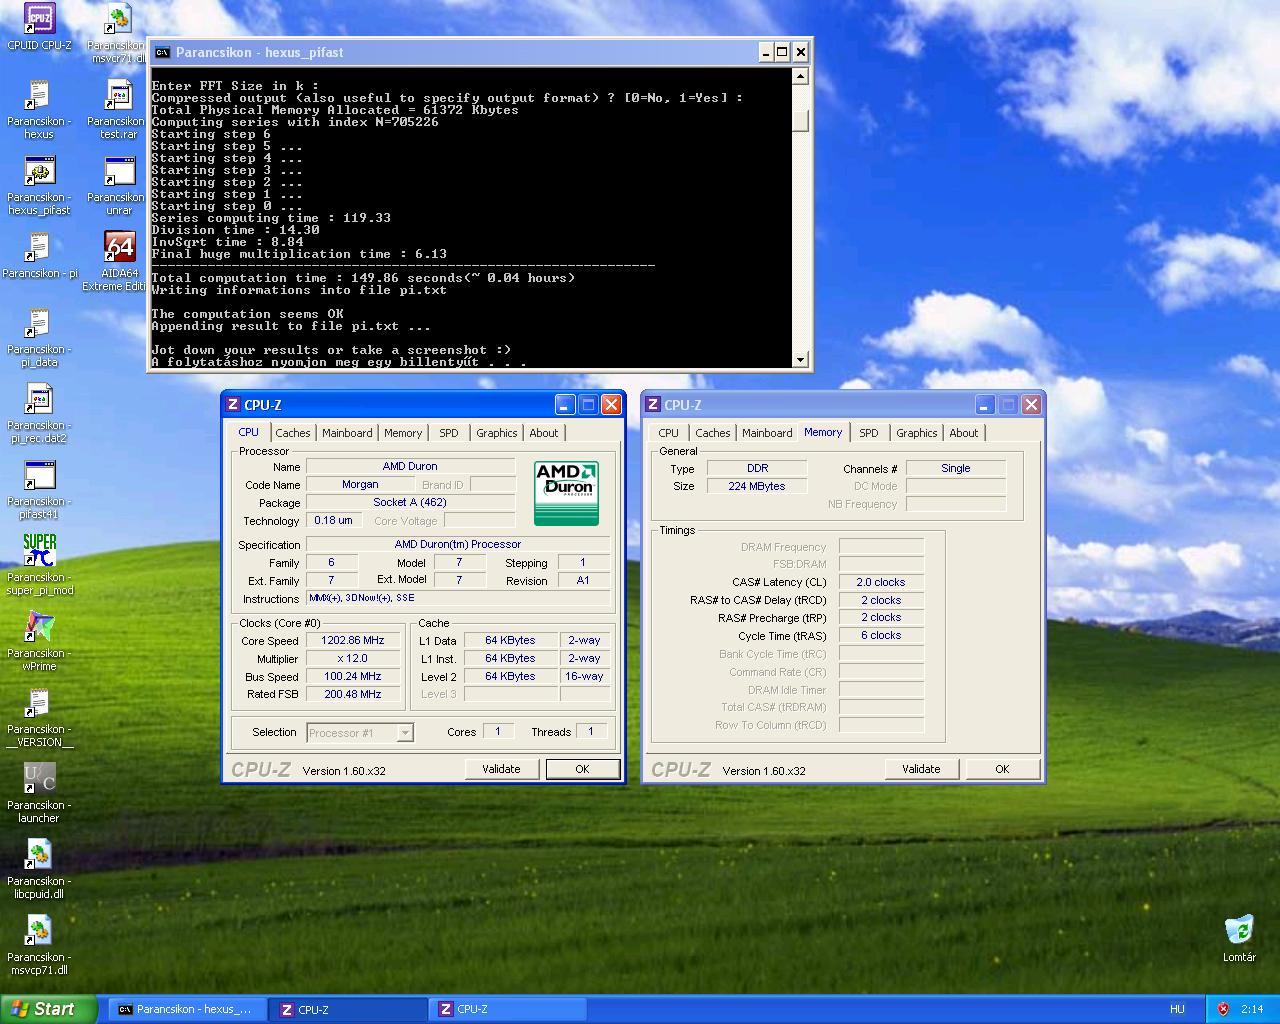Open Graphics tab in left CPU-Z

click(496, 433)
